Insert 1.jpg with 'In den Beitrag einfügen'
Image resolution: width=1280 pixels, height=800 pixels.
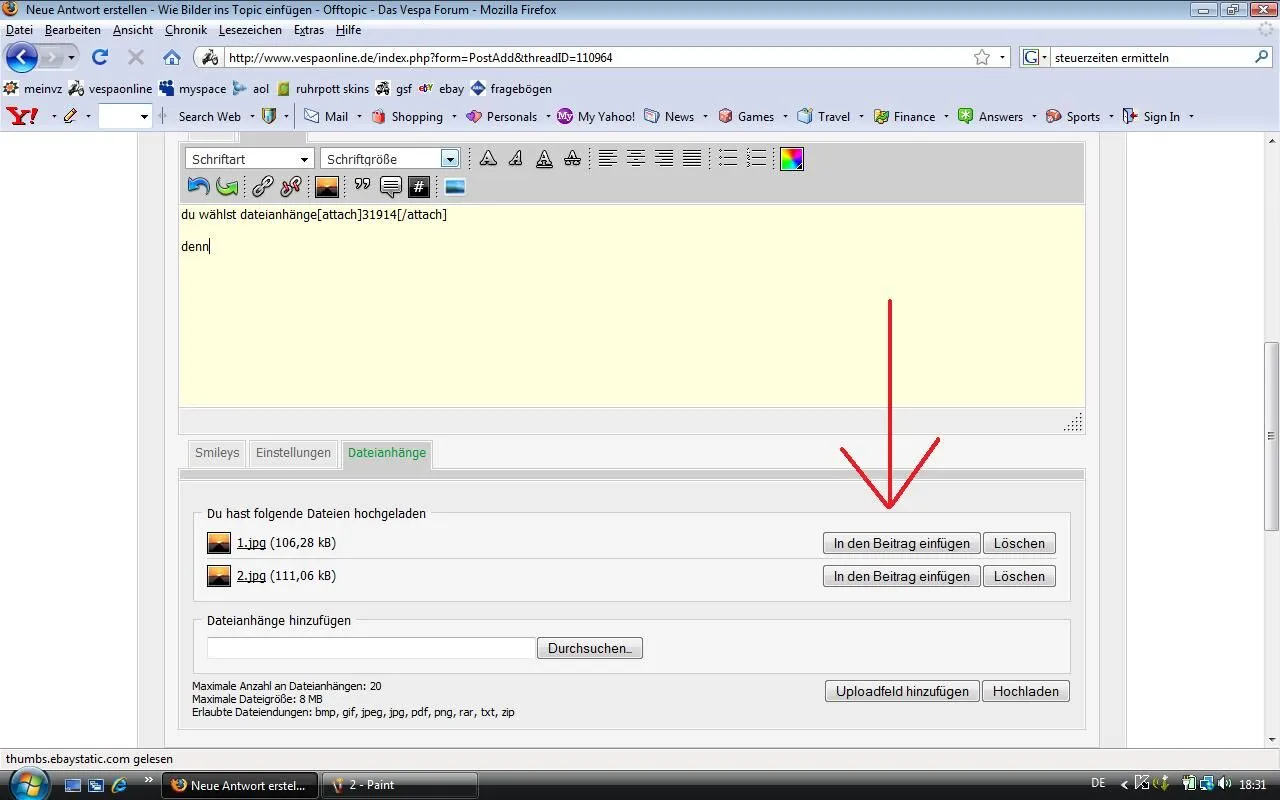point(901,544)
